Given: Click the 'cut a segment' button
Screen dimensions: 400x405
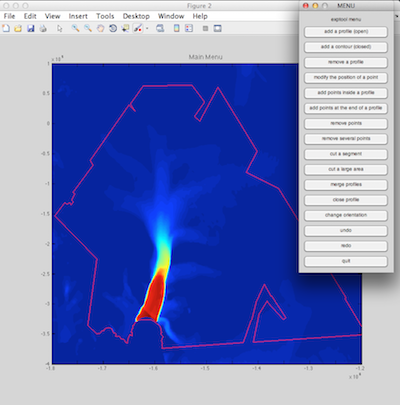Looking at the screenshot, I should pos(346,154).
